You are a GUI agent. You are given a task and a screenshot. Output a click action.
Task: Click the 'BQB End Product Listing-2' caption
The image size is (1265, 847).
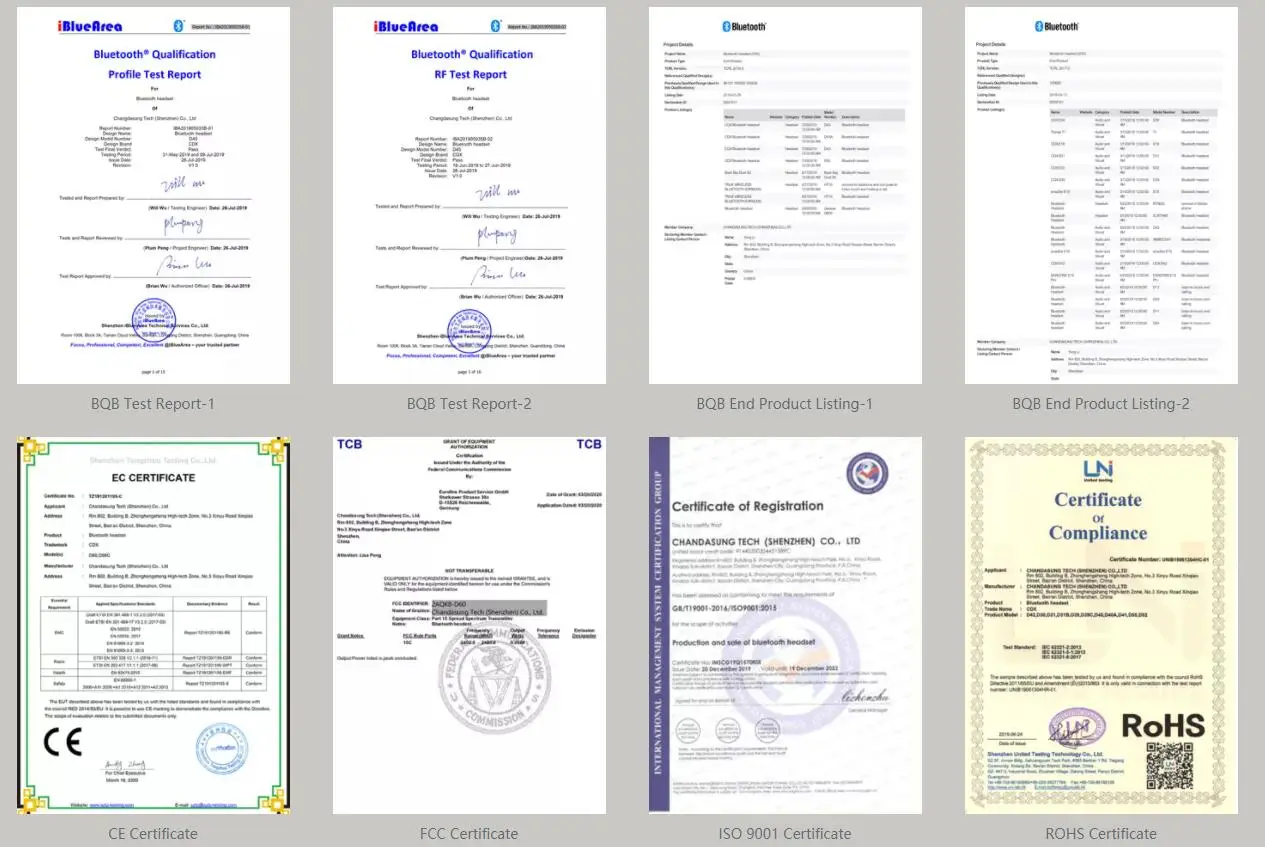(x=1101, y=404)
